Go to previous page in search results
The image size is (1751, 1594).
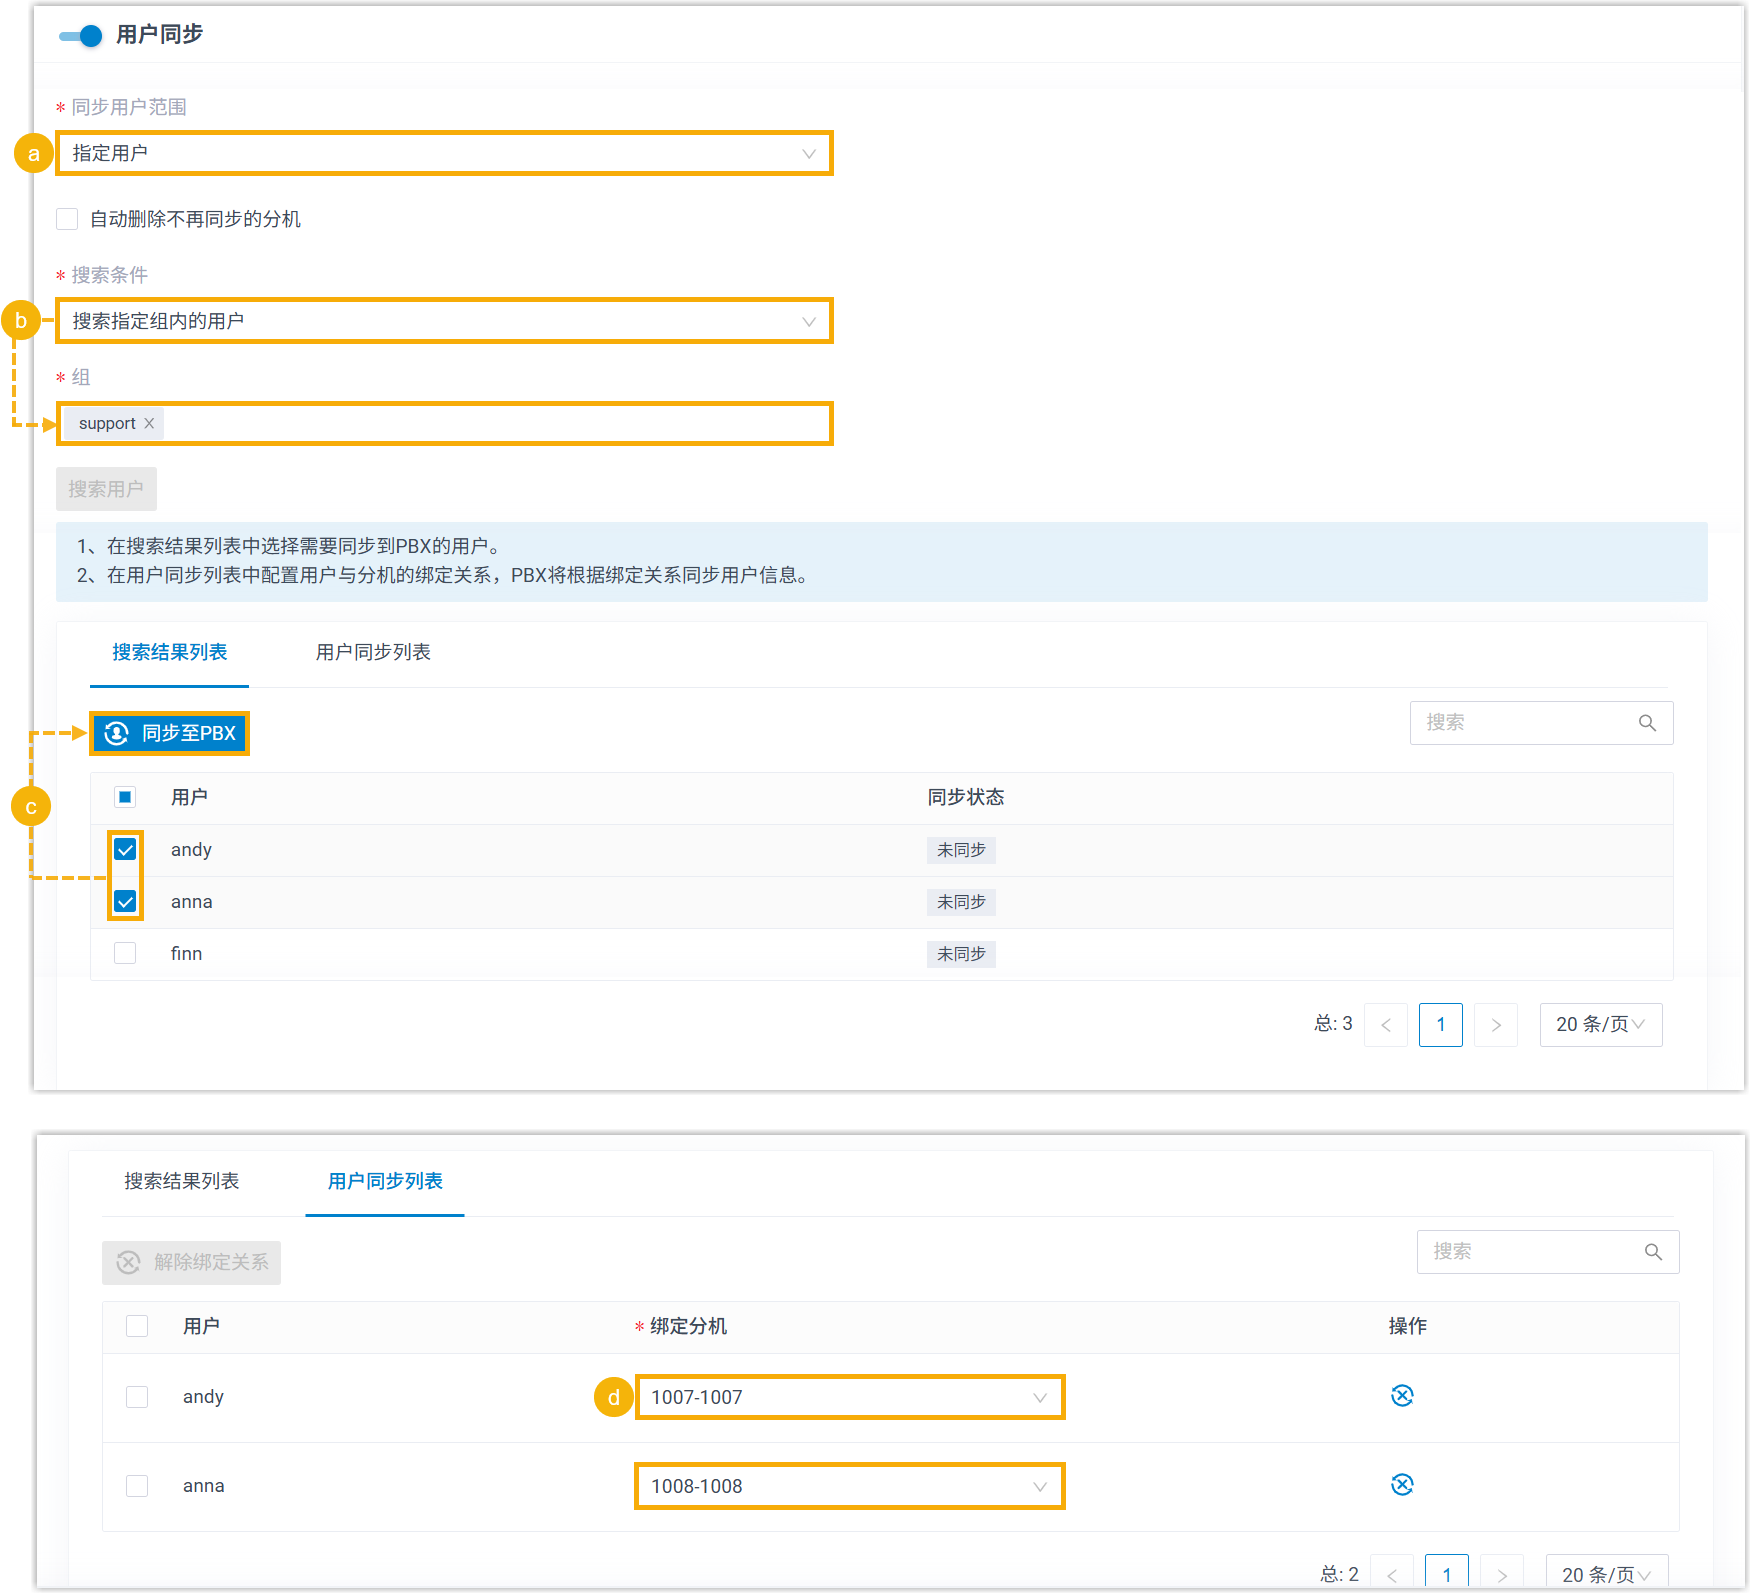(x=1386, y=1025)
